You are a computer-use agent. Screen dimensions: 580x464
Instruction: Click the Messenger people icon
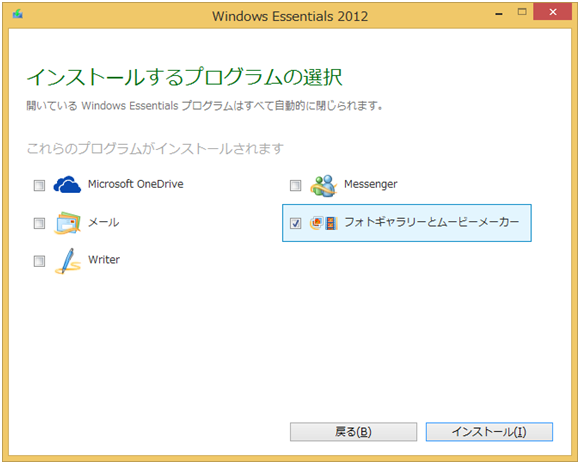click(x=323, y=185)
